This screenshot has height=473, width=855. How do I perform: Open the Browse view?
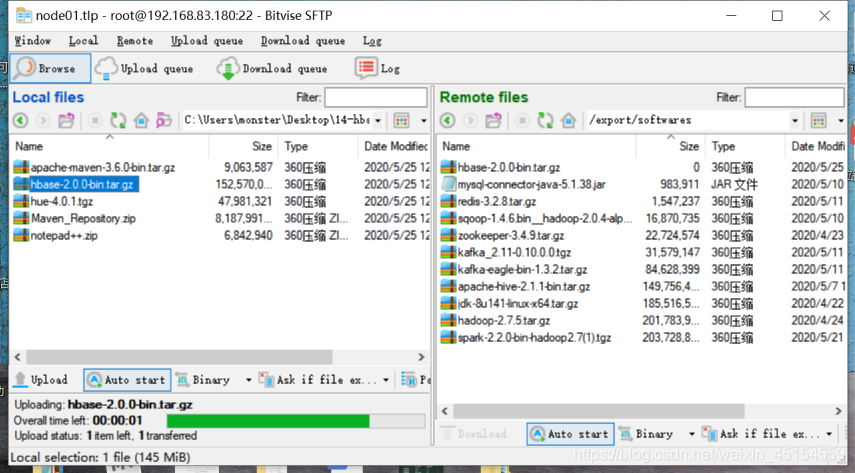50,69
